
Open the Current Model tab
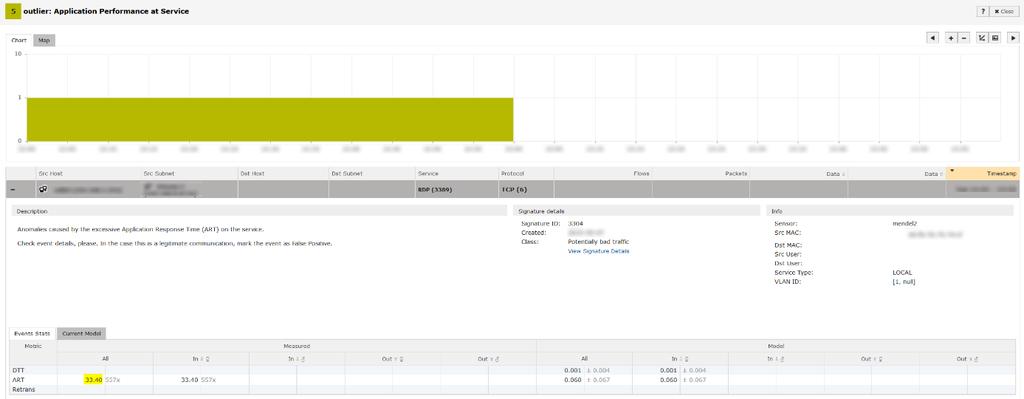82,333
